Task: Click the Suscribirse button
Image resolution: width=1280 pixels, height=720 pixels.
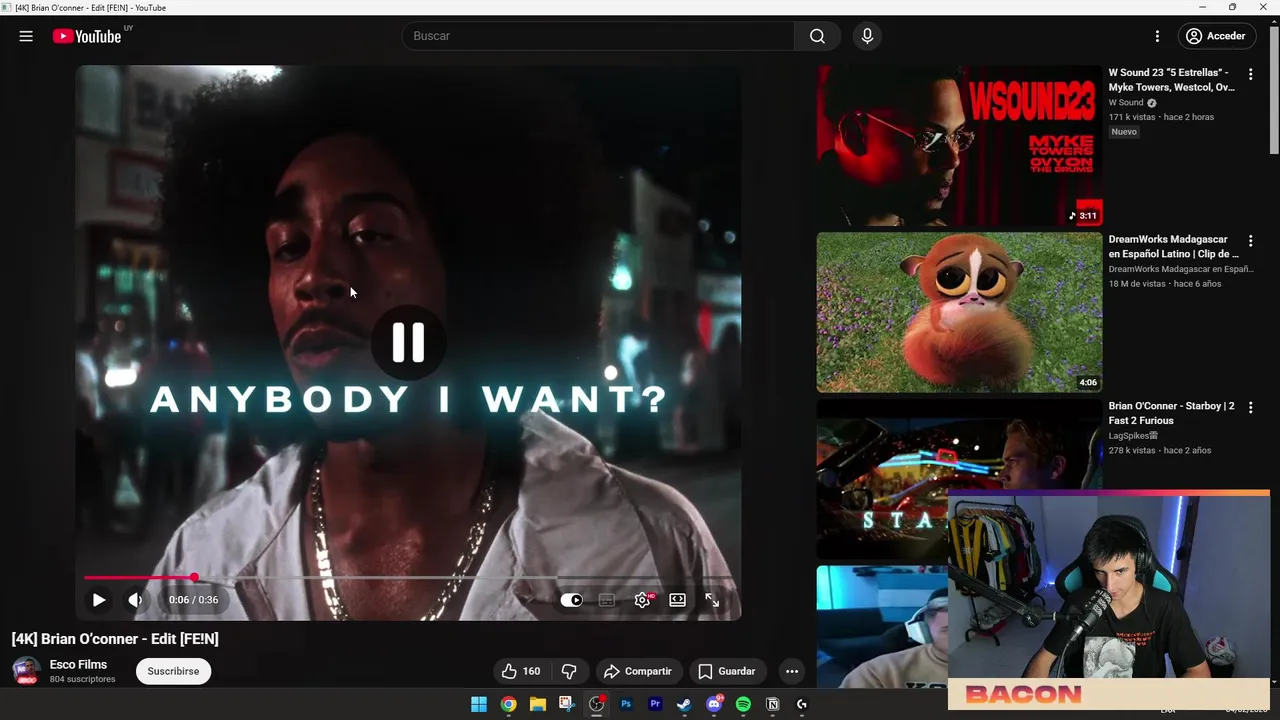Action: (x=173, y=671)
